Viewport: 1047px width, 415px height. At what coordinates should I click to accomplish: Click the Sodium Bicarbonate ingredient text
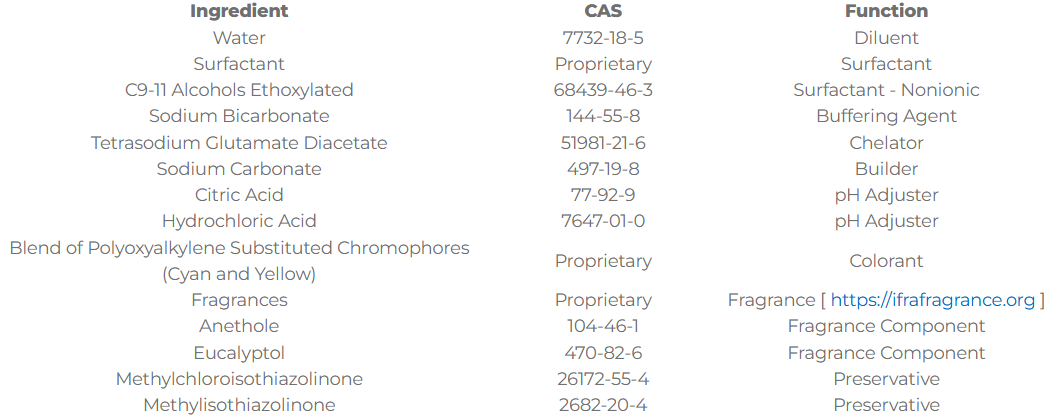239,116
